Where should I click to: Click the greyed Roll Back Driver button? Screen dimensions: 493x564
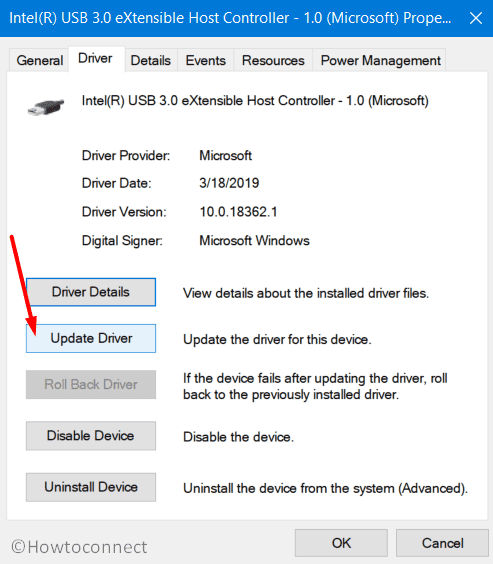pyautogui.click(x=91, y=385)
